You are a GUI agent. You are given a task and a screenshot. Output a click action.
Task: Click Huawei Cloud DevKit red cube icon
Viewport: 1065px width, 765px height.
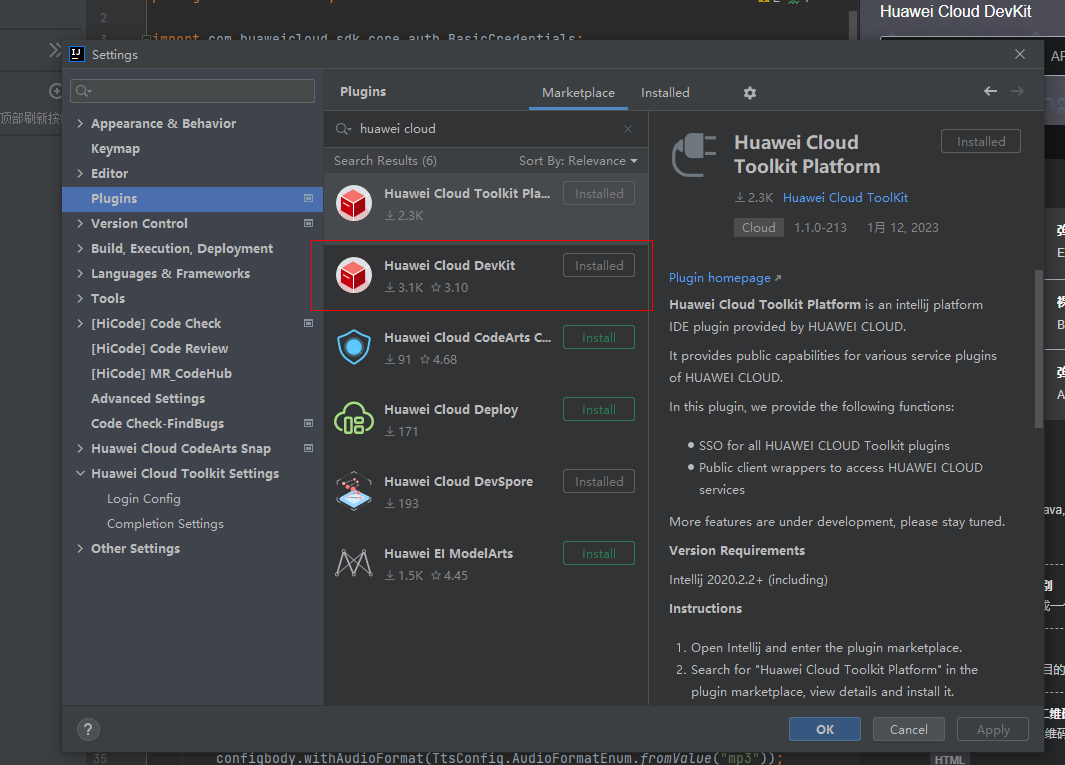click(x=354, y=275)
